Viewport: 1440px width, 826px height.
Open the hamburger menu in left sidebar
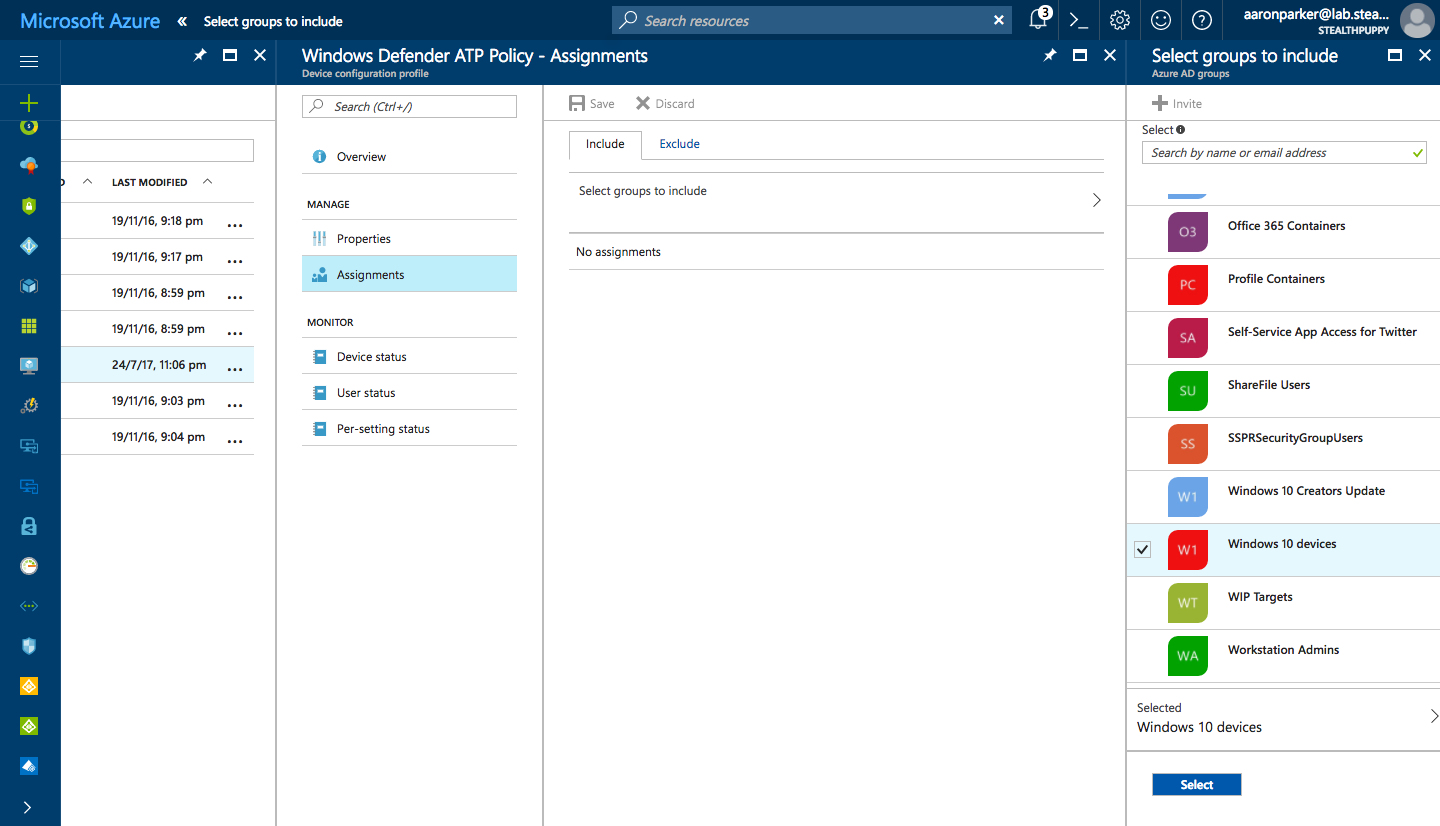coord(29,62)
